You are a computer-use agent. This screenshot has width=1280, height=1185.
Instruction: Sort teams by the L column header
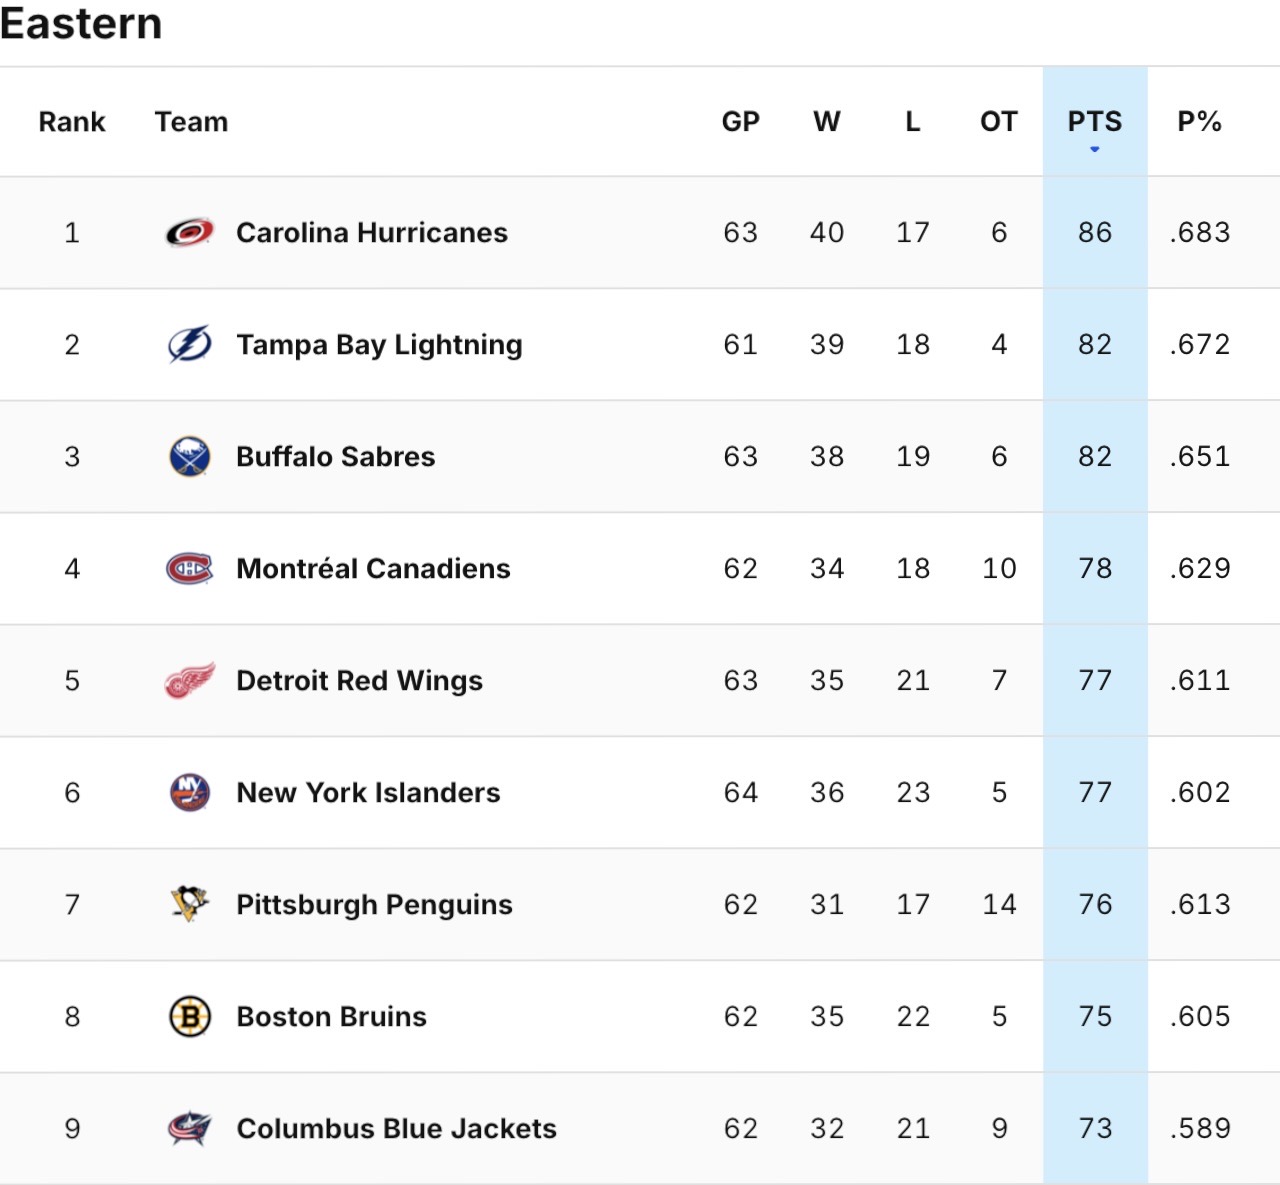912,122
